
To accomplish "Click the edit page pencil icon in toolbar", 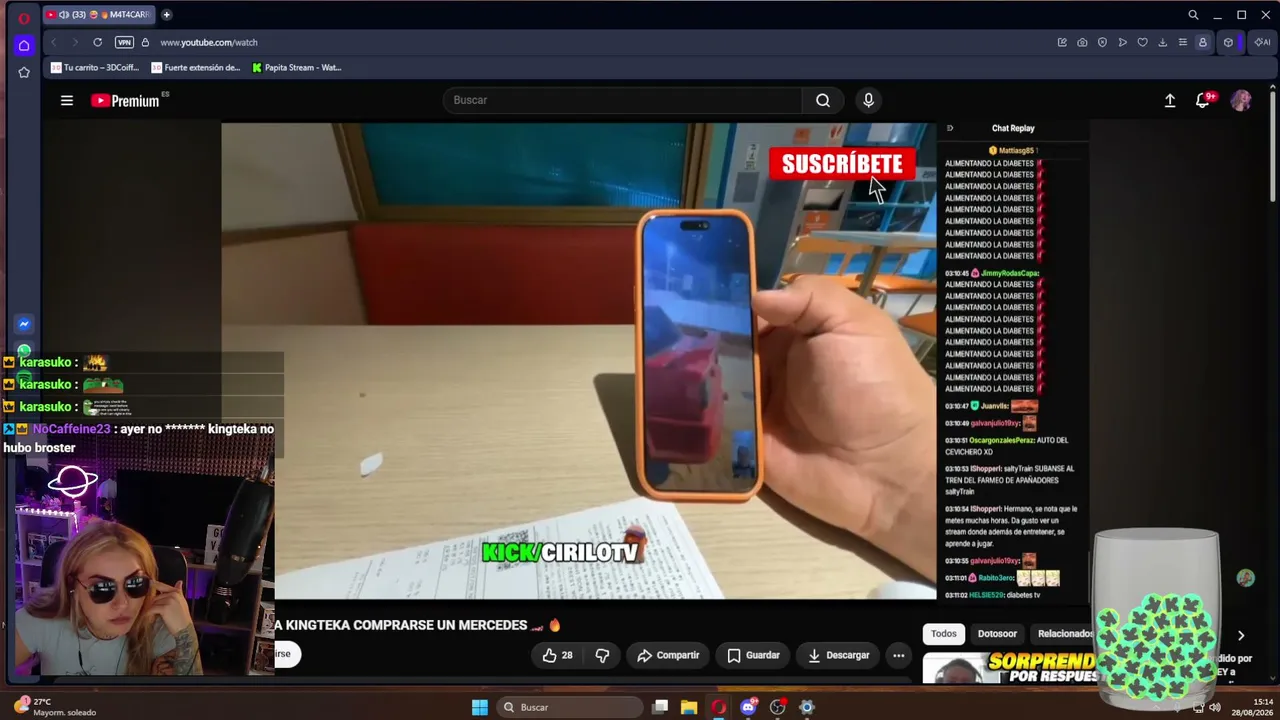I will pos(1062,42).
